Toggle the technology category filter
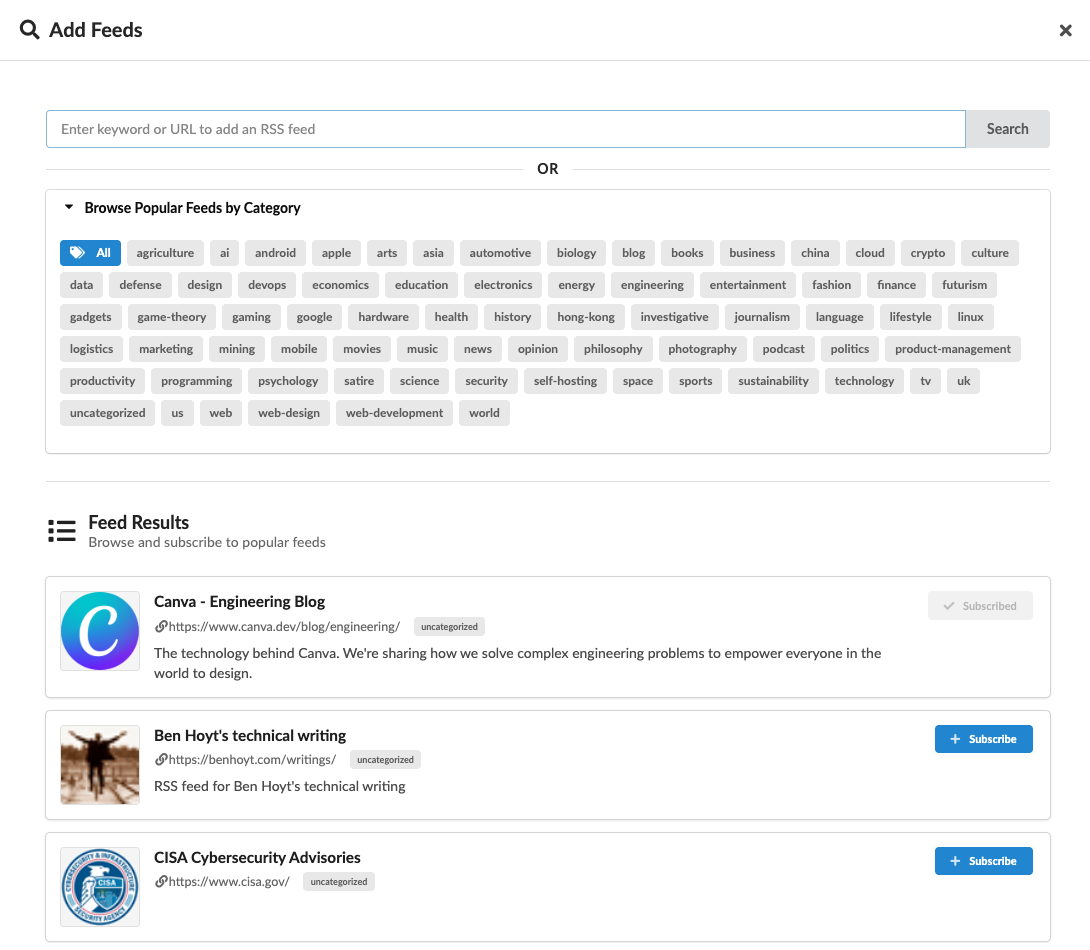 864,380
